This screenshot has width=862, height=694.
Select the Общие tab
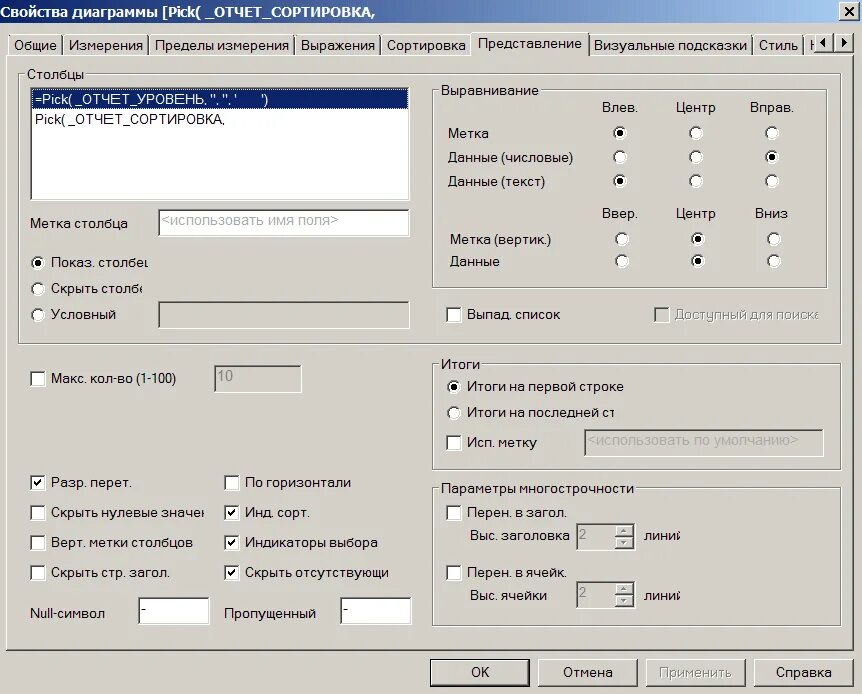37,45
